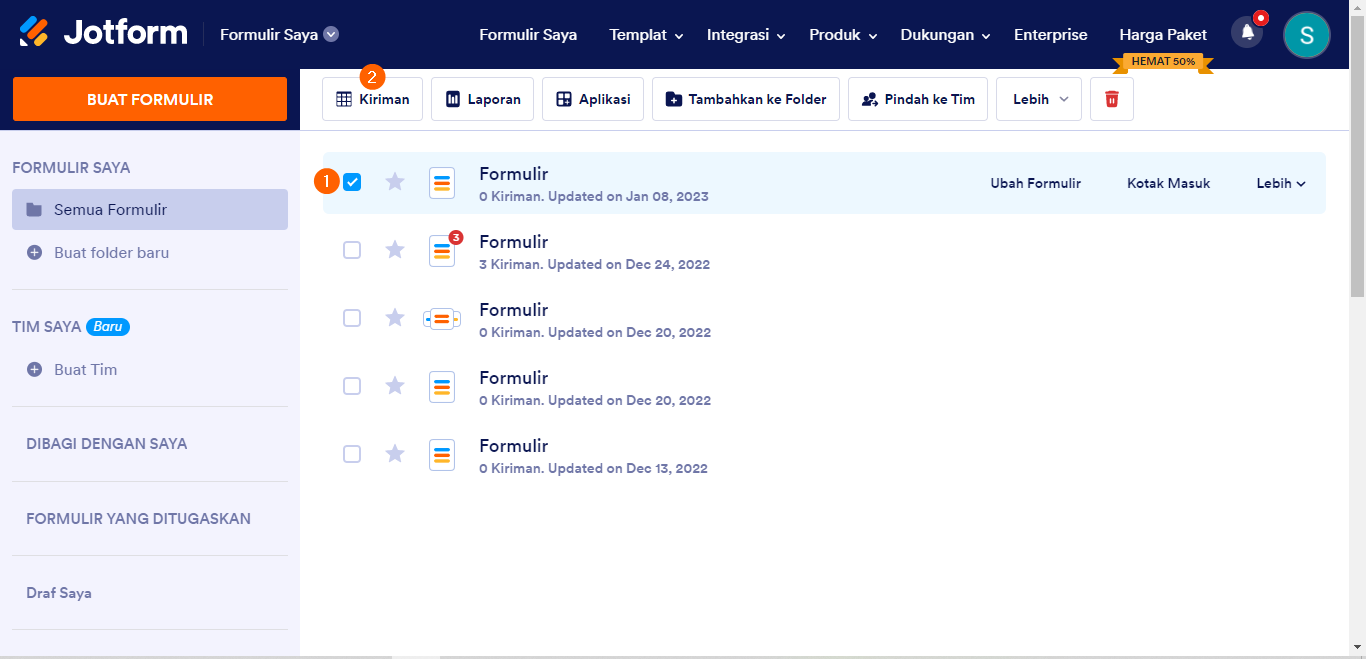Open the Enterprise menu item
This screenshot has height=659, width=1366.
(1050, 35)
